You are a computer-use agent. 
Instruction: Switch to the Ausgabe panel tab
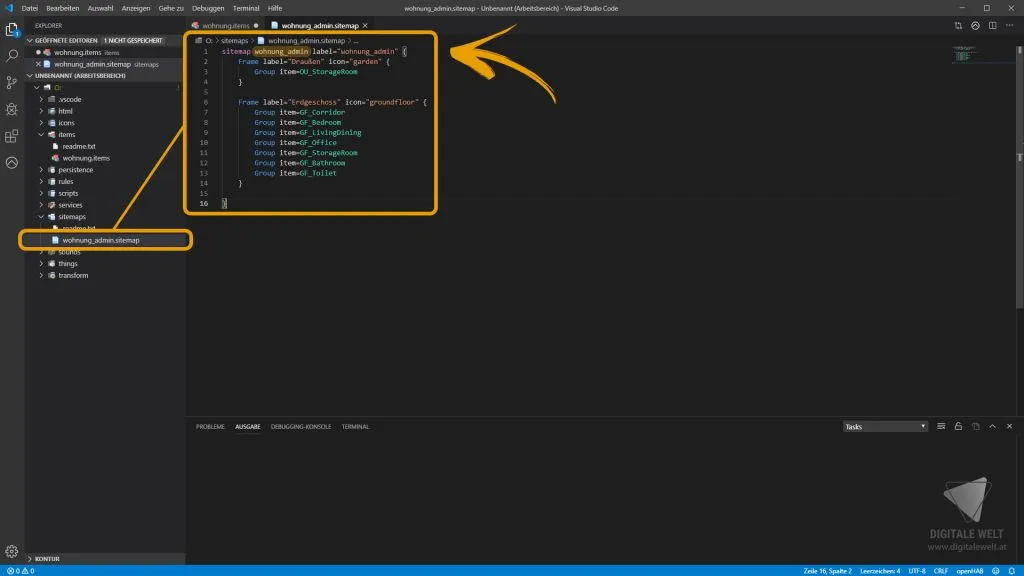point(248,426)
